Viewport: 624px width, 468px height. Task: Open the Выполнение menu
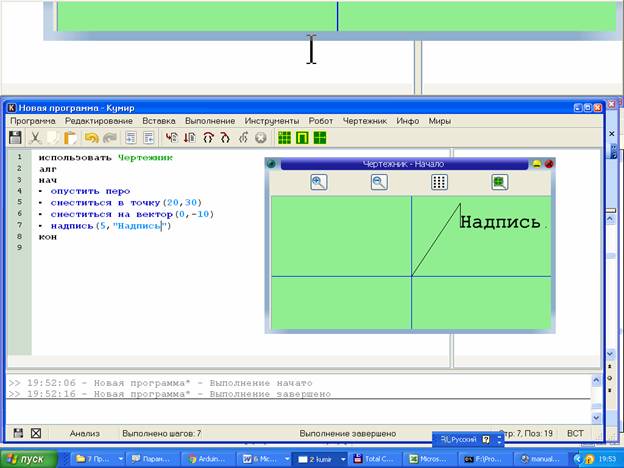click(210, 121)
